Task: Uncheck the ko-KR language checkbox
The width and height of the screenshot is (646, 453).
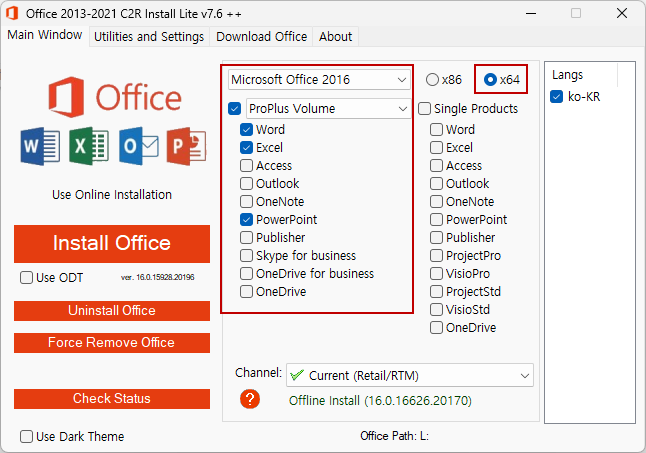Action: coord(557,97)
